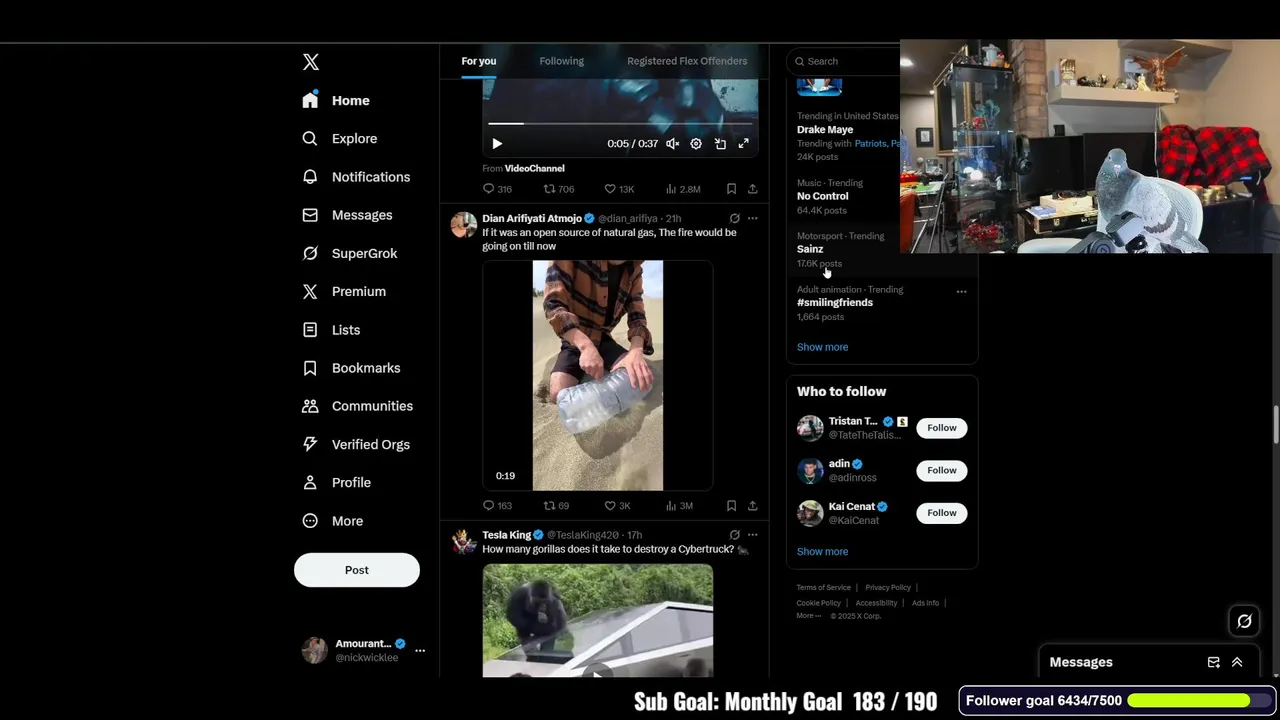Open more options for #smilingfriends trend
Viewport: 1280px width, 720px height.
tap(961, 292)
